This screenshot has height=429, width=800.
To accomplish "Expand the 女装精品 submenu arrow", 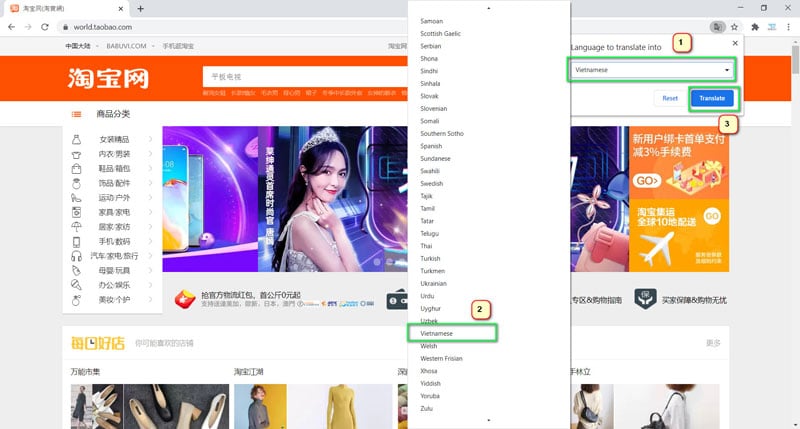I will click(151, 139).
